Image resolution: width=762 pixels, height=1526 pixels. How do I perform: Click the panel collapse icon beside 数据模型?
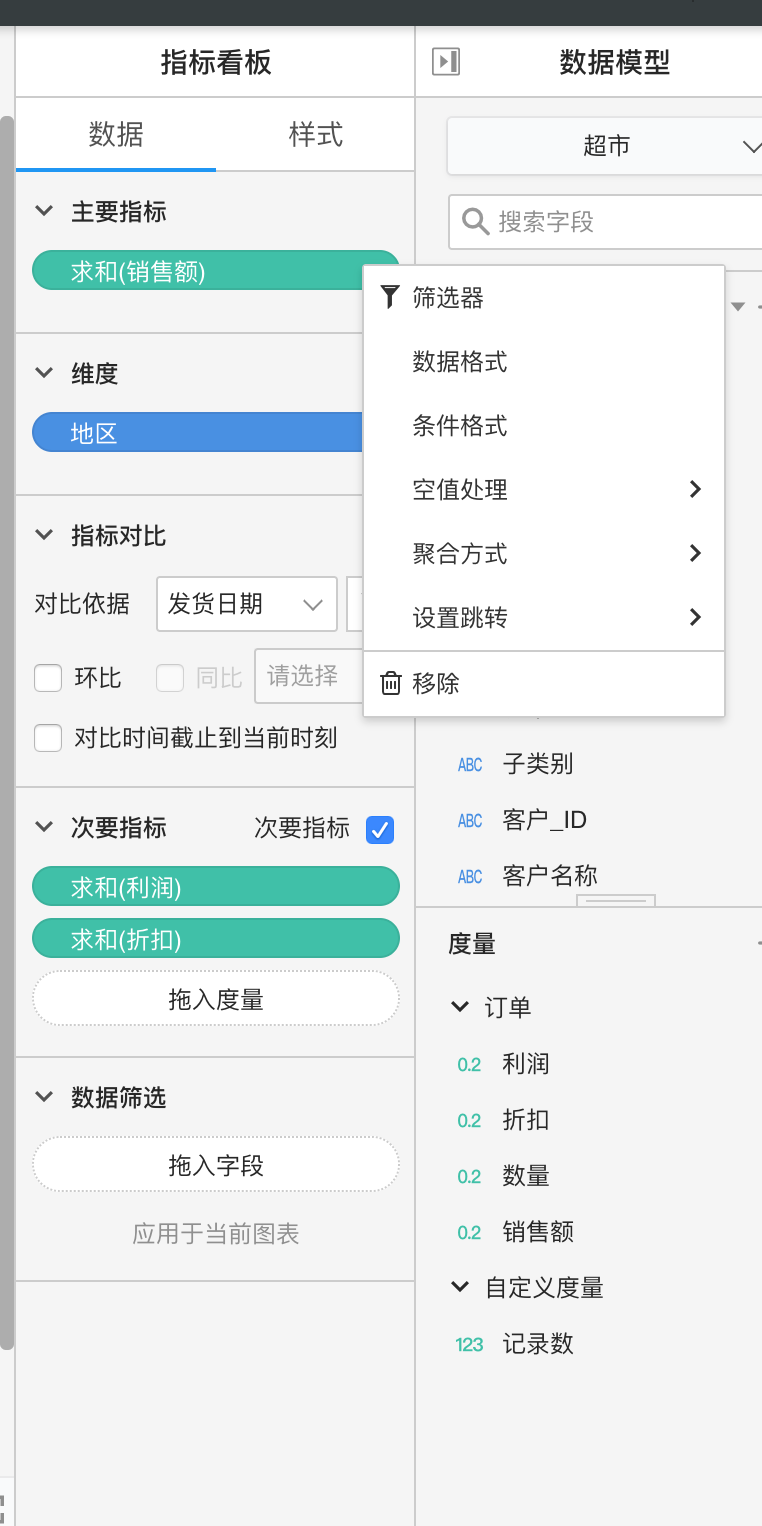[x=446, y=62]
